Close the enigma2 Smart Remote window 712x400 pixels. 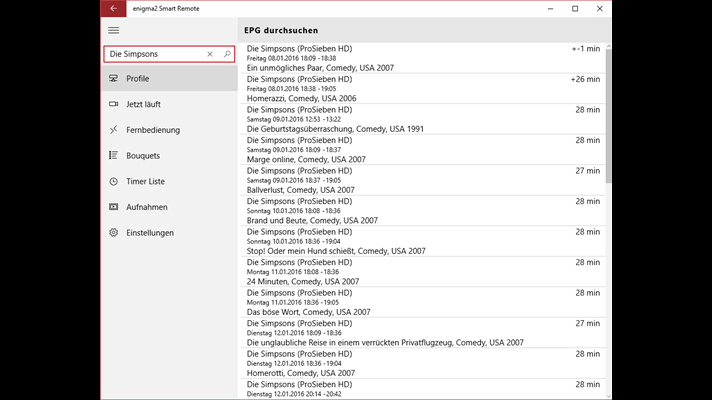599,9
